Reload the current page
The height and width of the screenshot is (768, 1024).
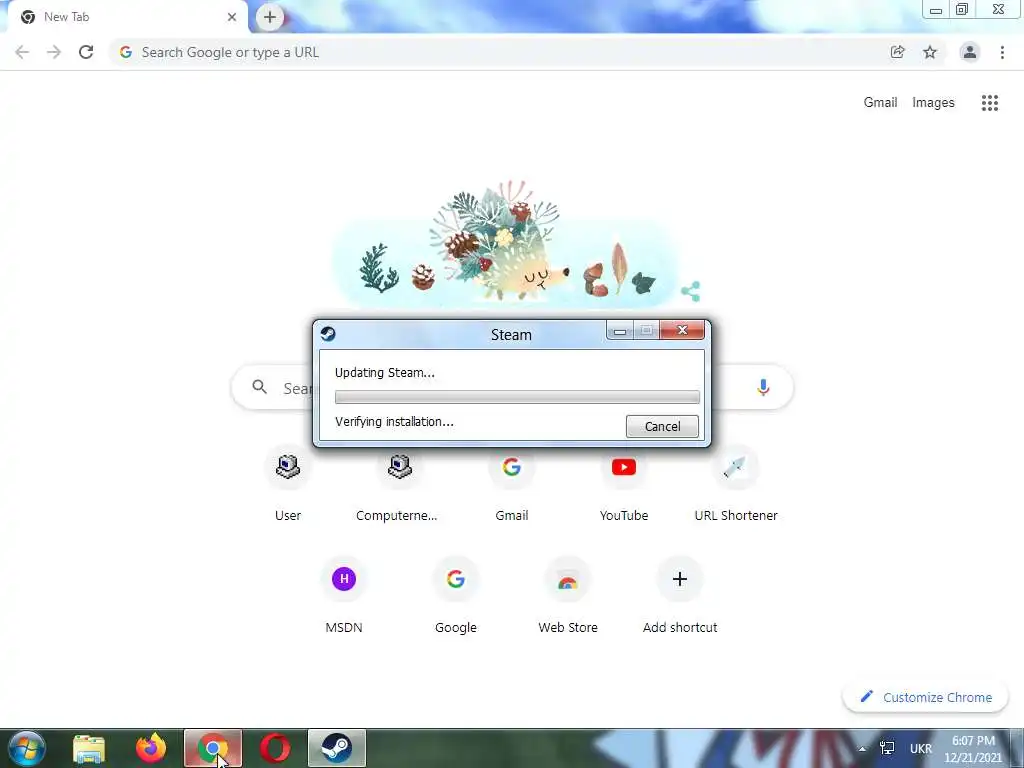86,52
